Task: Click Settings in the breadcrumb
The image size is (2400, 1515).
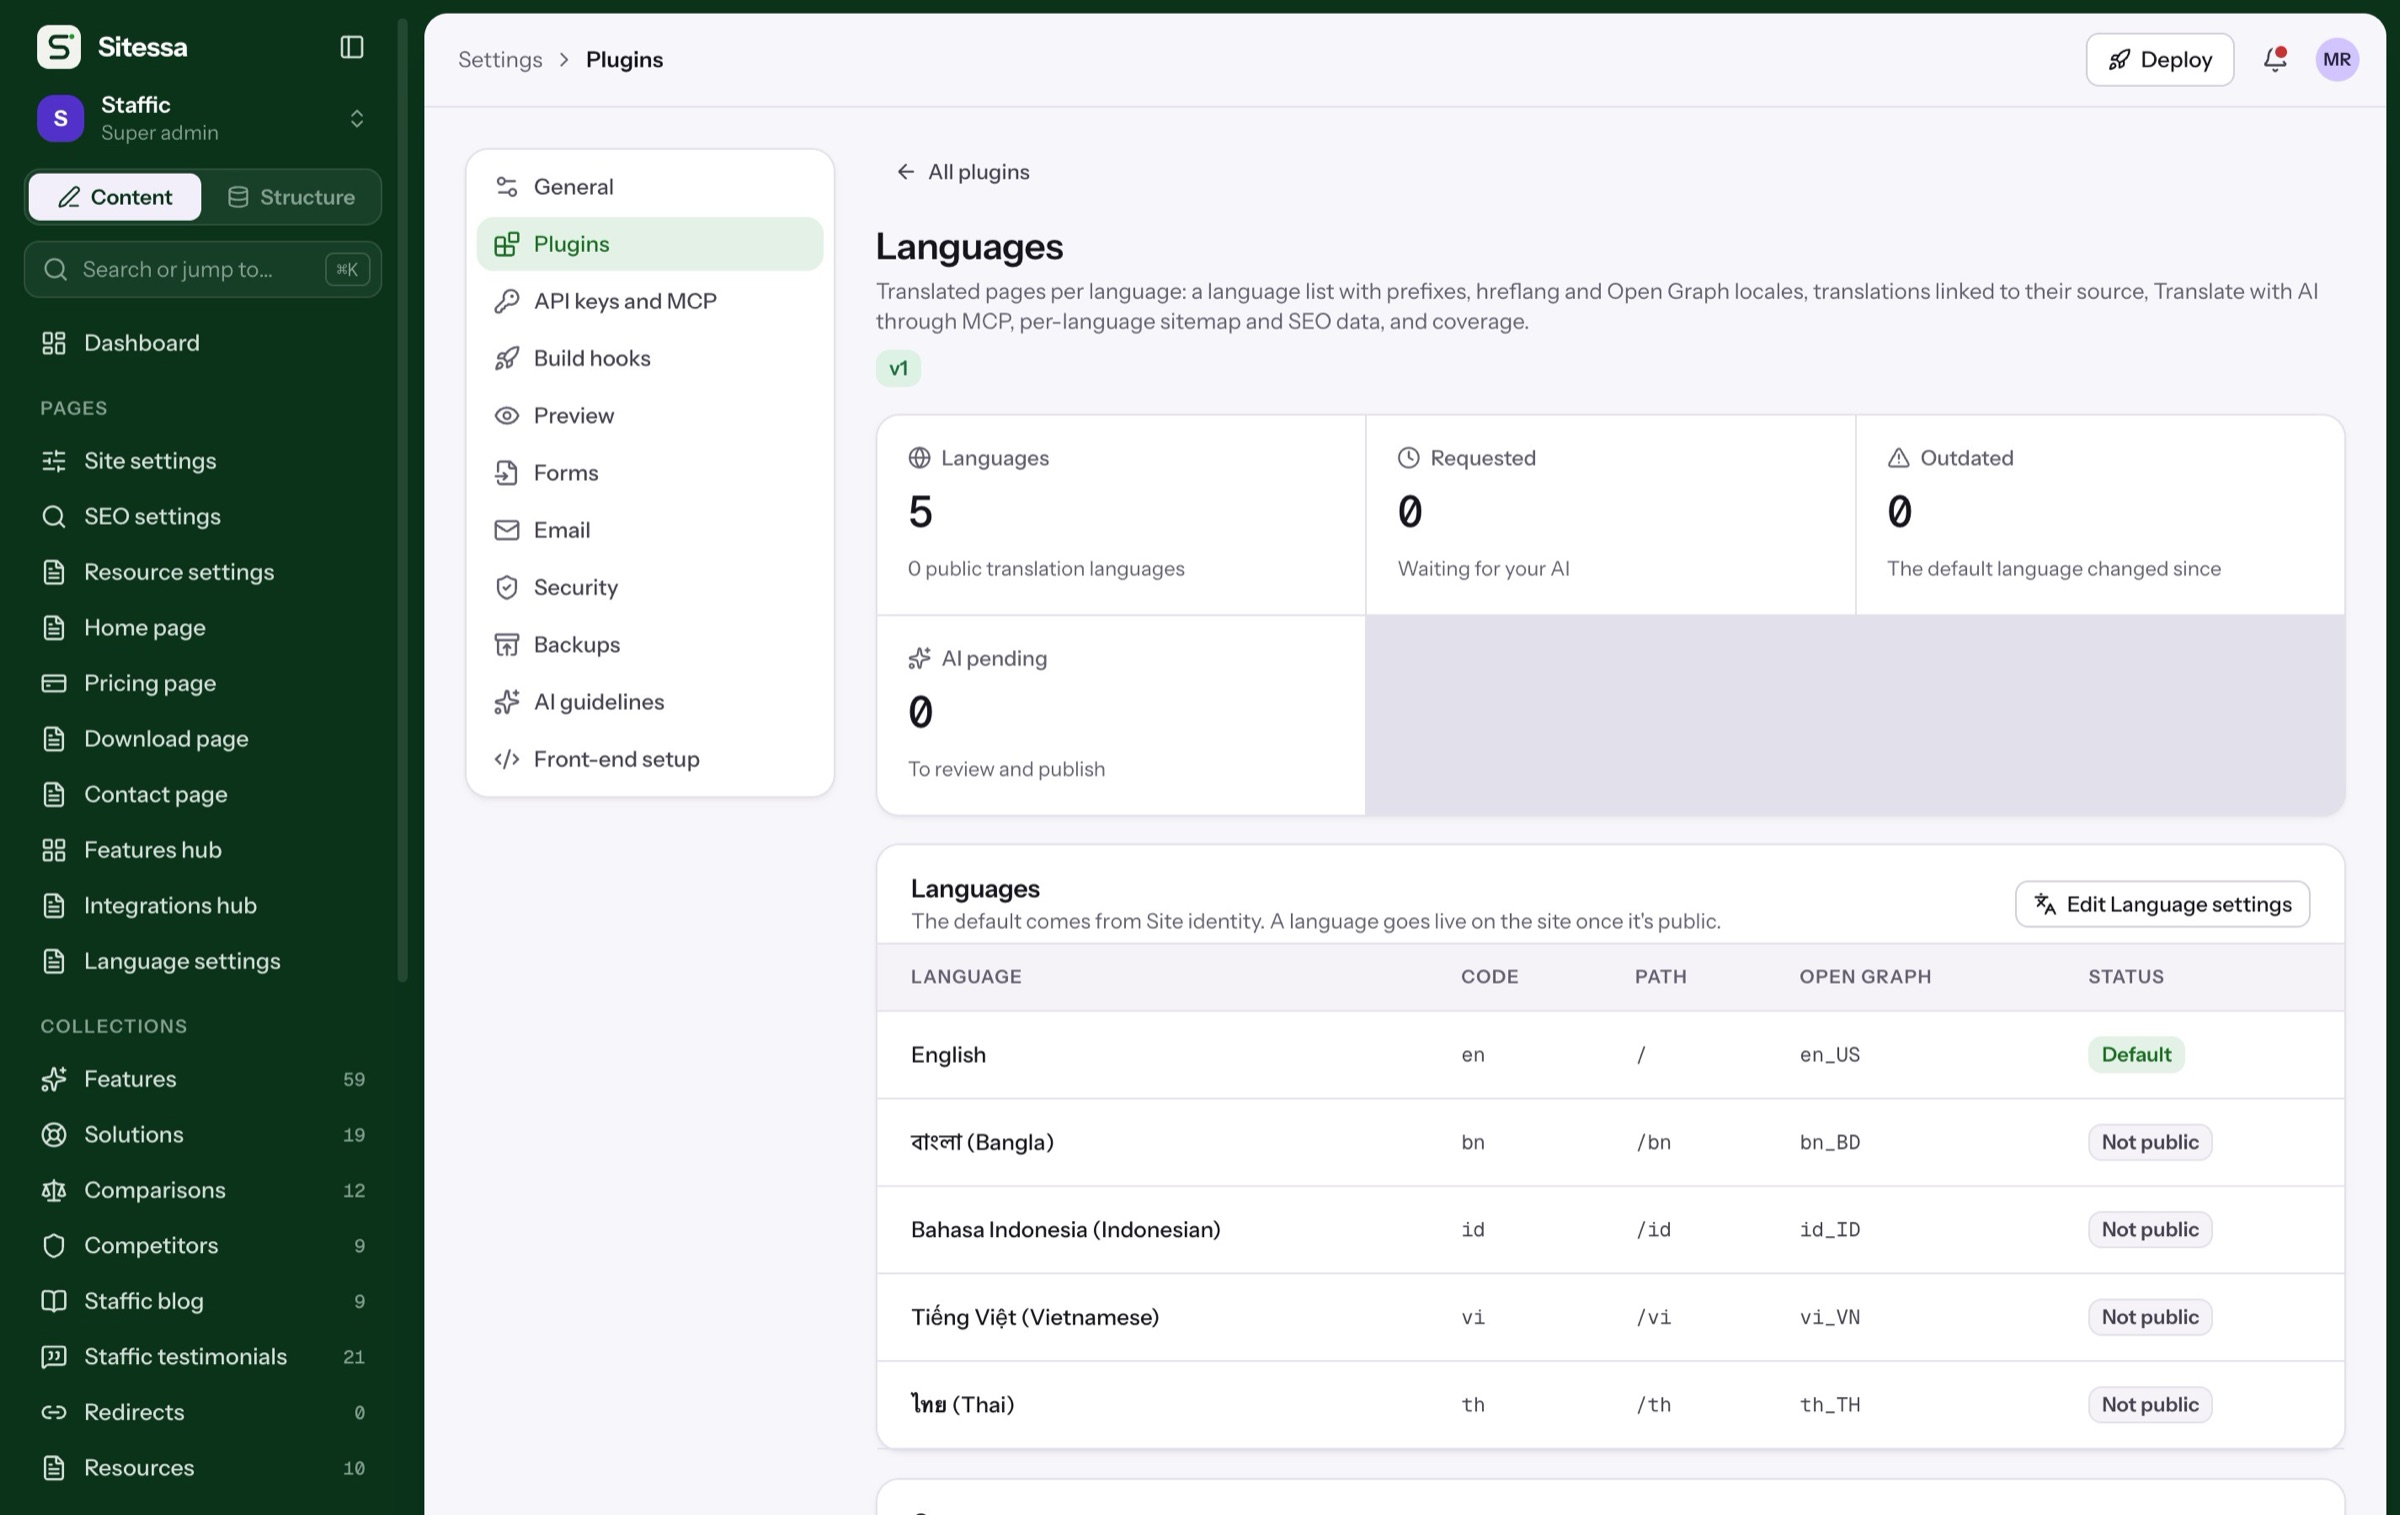Action: 500,59
